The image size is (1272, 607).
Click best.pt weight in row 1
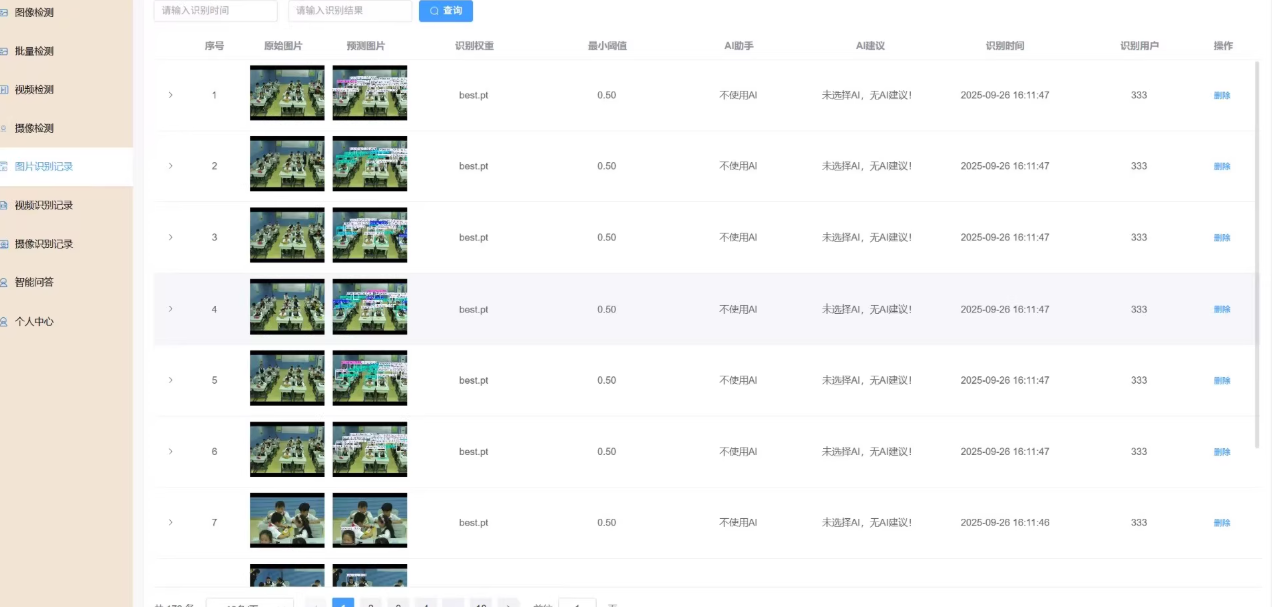(474, 95)
